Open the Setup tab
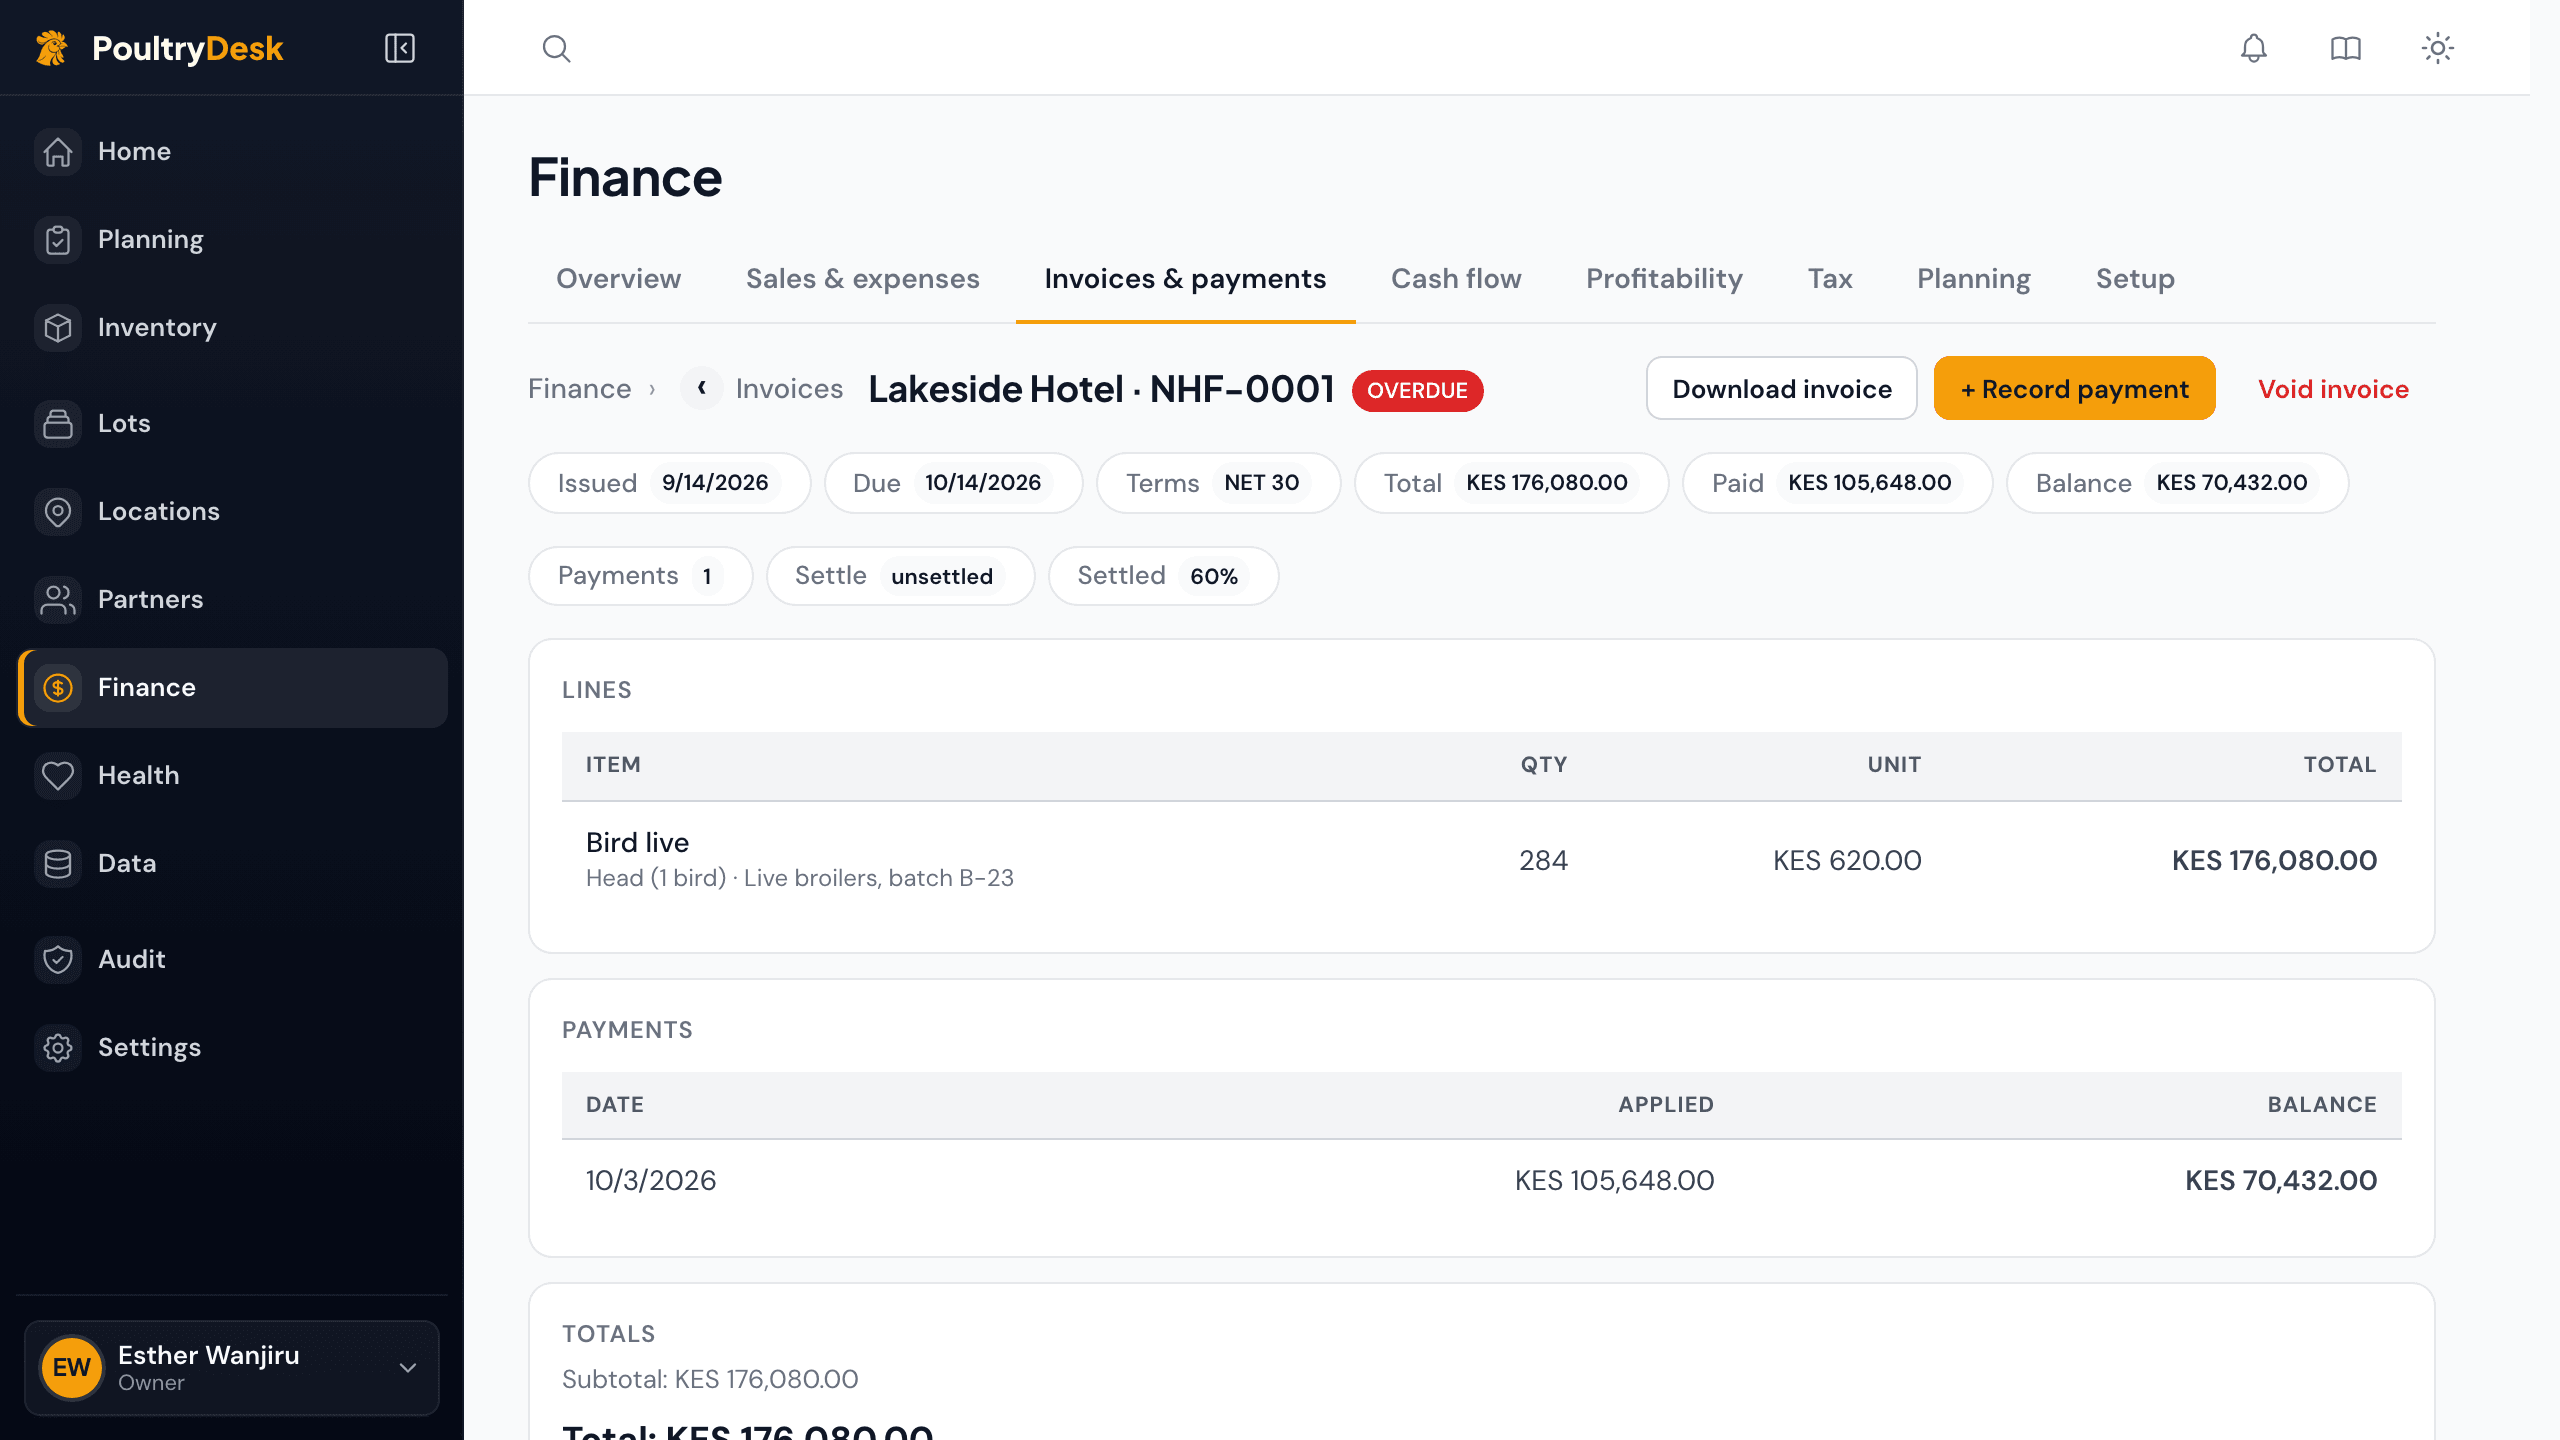The image size is (2560, 1440). 2135,279
